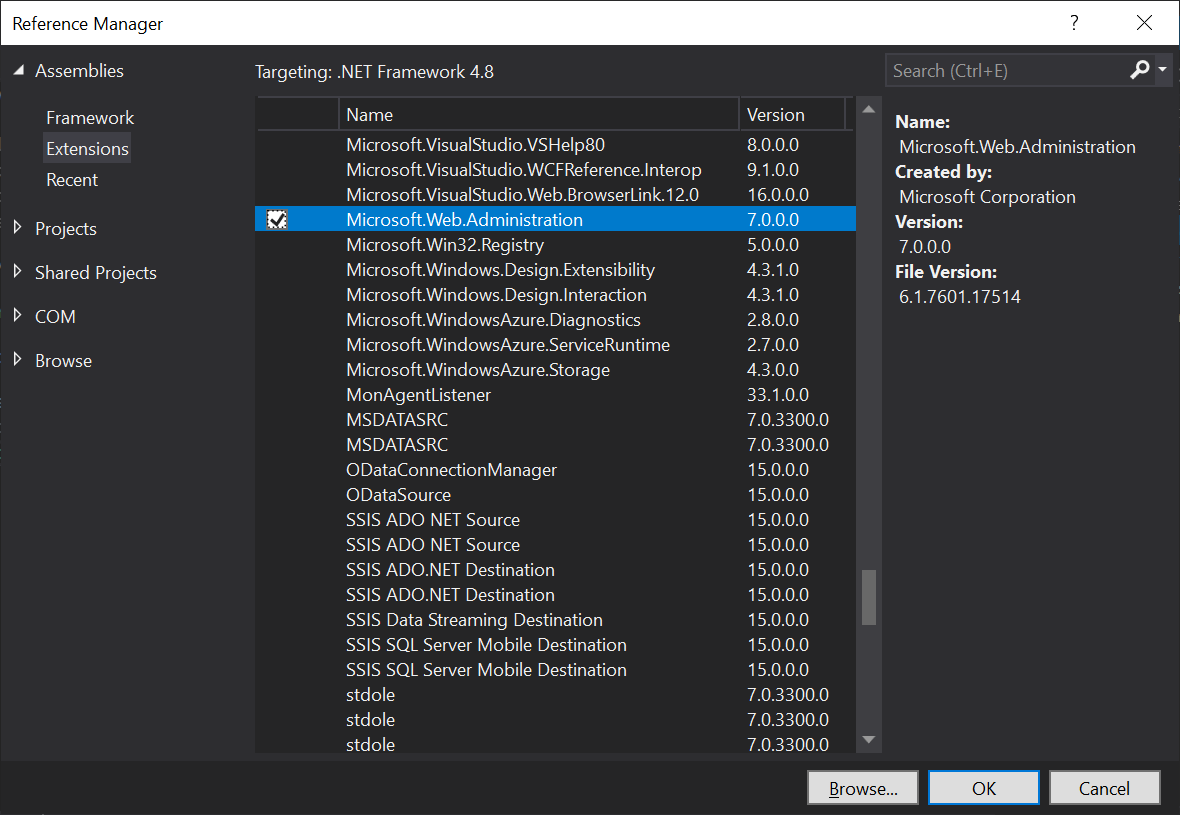Click the help question mark icon
This screenshot has width=1180, height=815.
point(1074,22)
